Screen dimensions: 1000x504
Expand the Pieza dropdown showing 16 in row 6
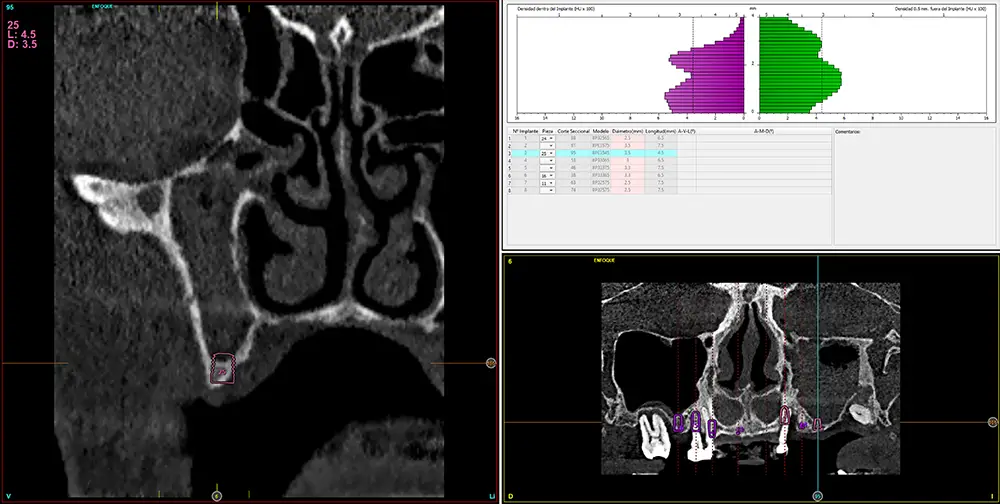546,175
